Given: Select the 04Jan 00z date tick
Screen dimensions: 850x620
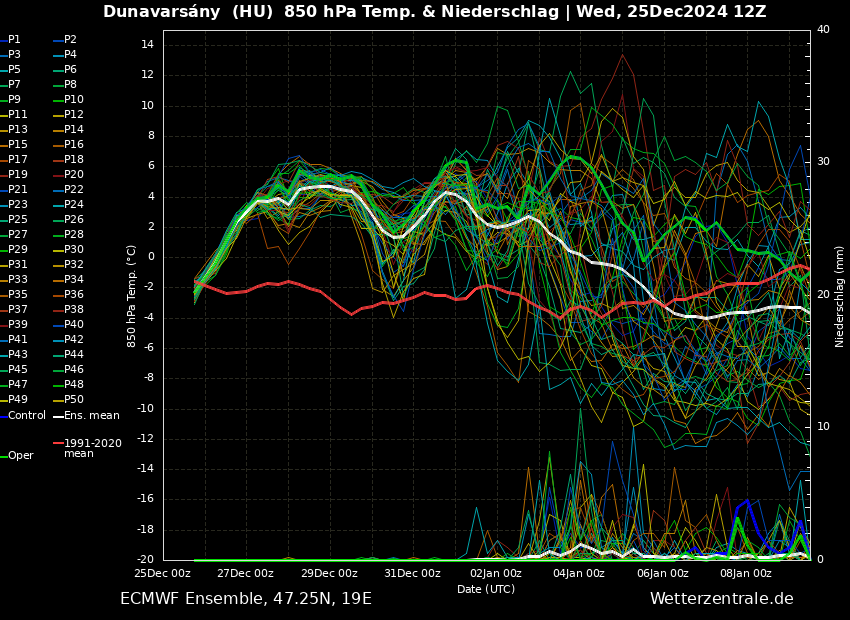Looking at the screenshot, I should pyautogui.click(x=579, y=574).
